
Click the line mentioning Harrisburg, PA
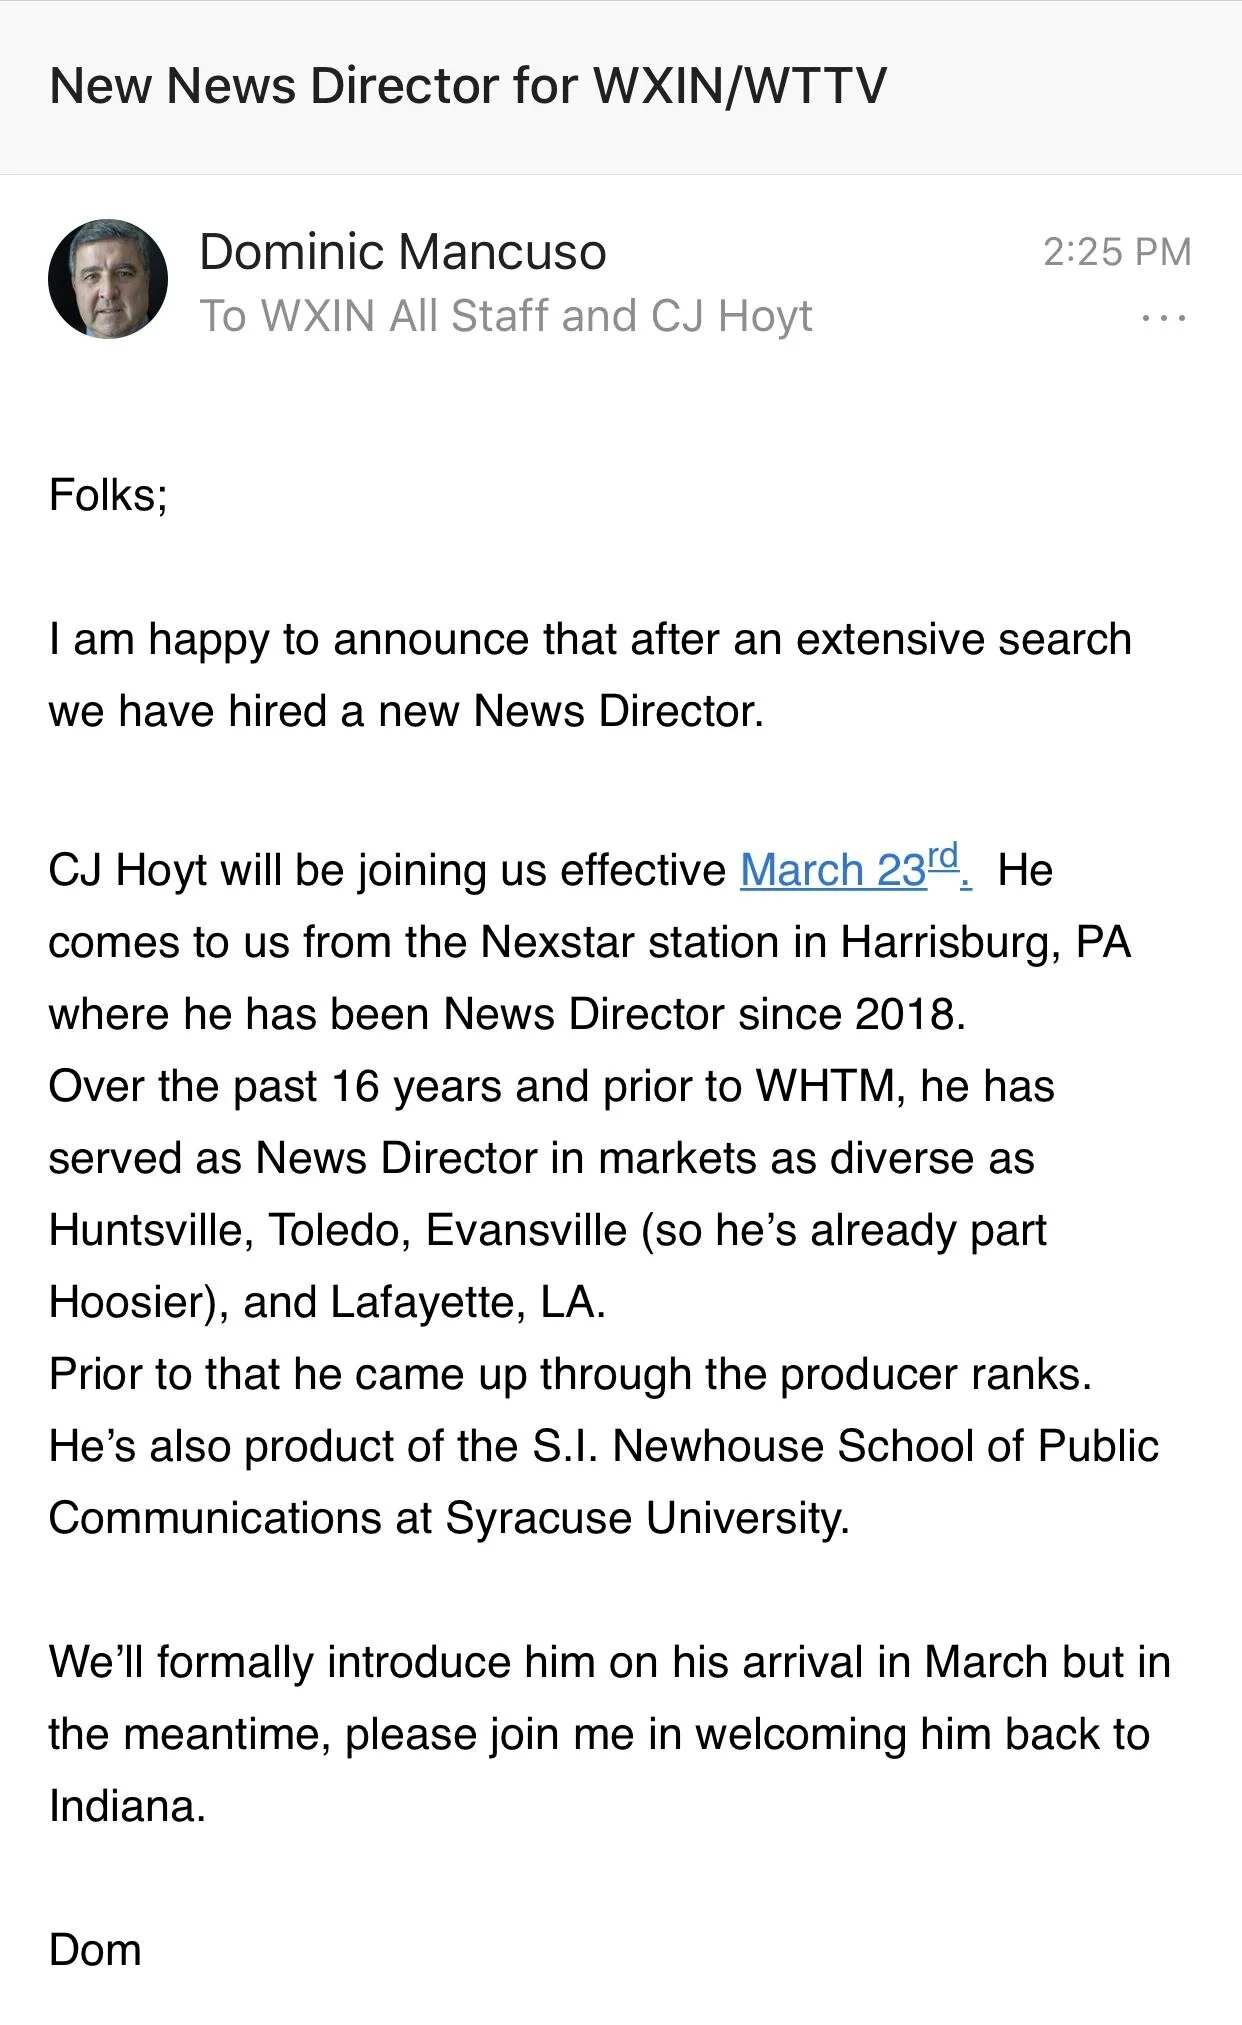click(590, 943)
